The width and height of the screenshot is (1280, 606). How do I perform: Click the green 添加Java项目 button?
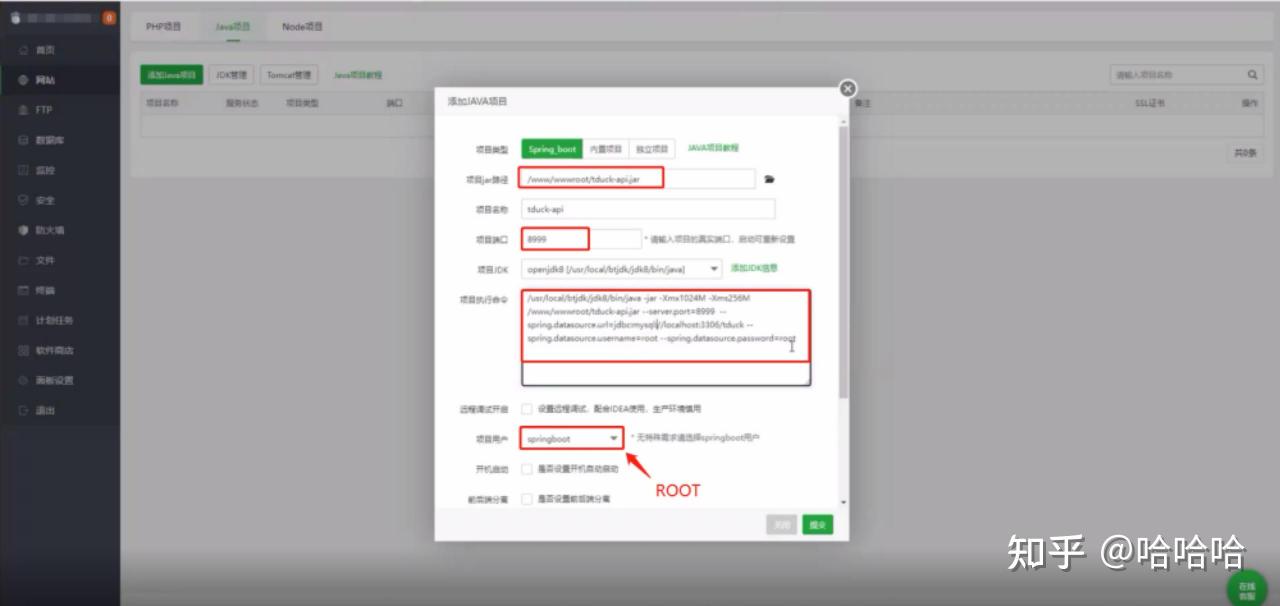coord(172,75)
